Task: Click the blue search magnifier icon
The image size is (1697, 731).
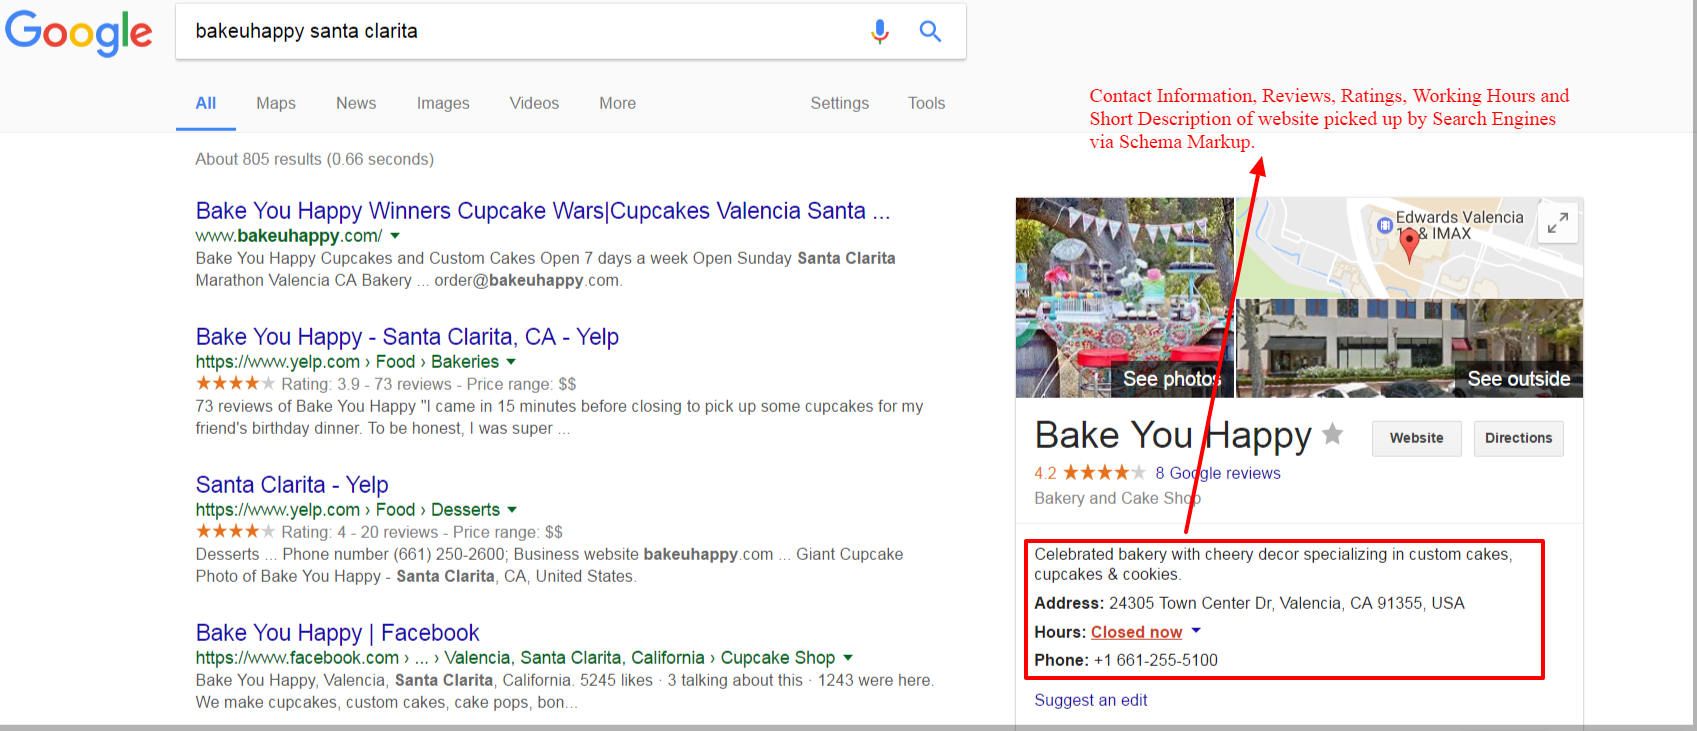Action: click(930, 31)
